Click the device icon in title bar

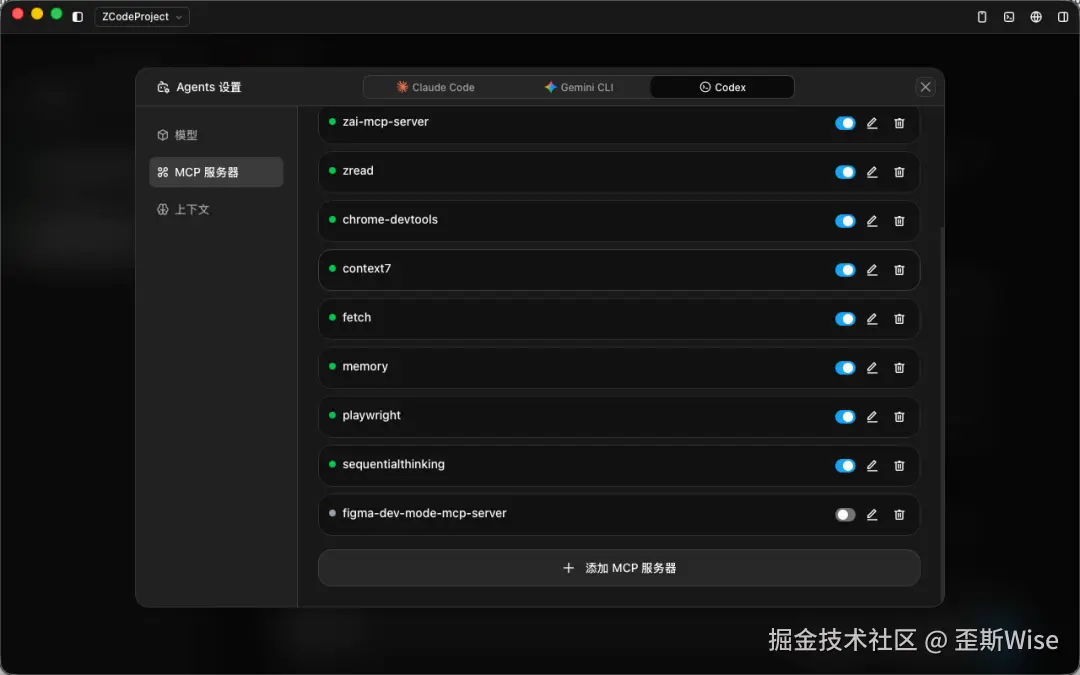pyautogui.click(x=982, y=17)
